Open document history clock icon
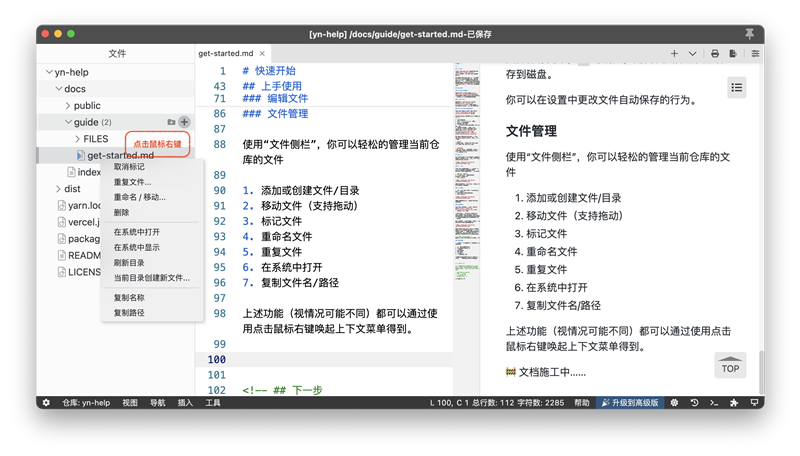Screen dimensions: 800x456 (x=694, y=402)
